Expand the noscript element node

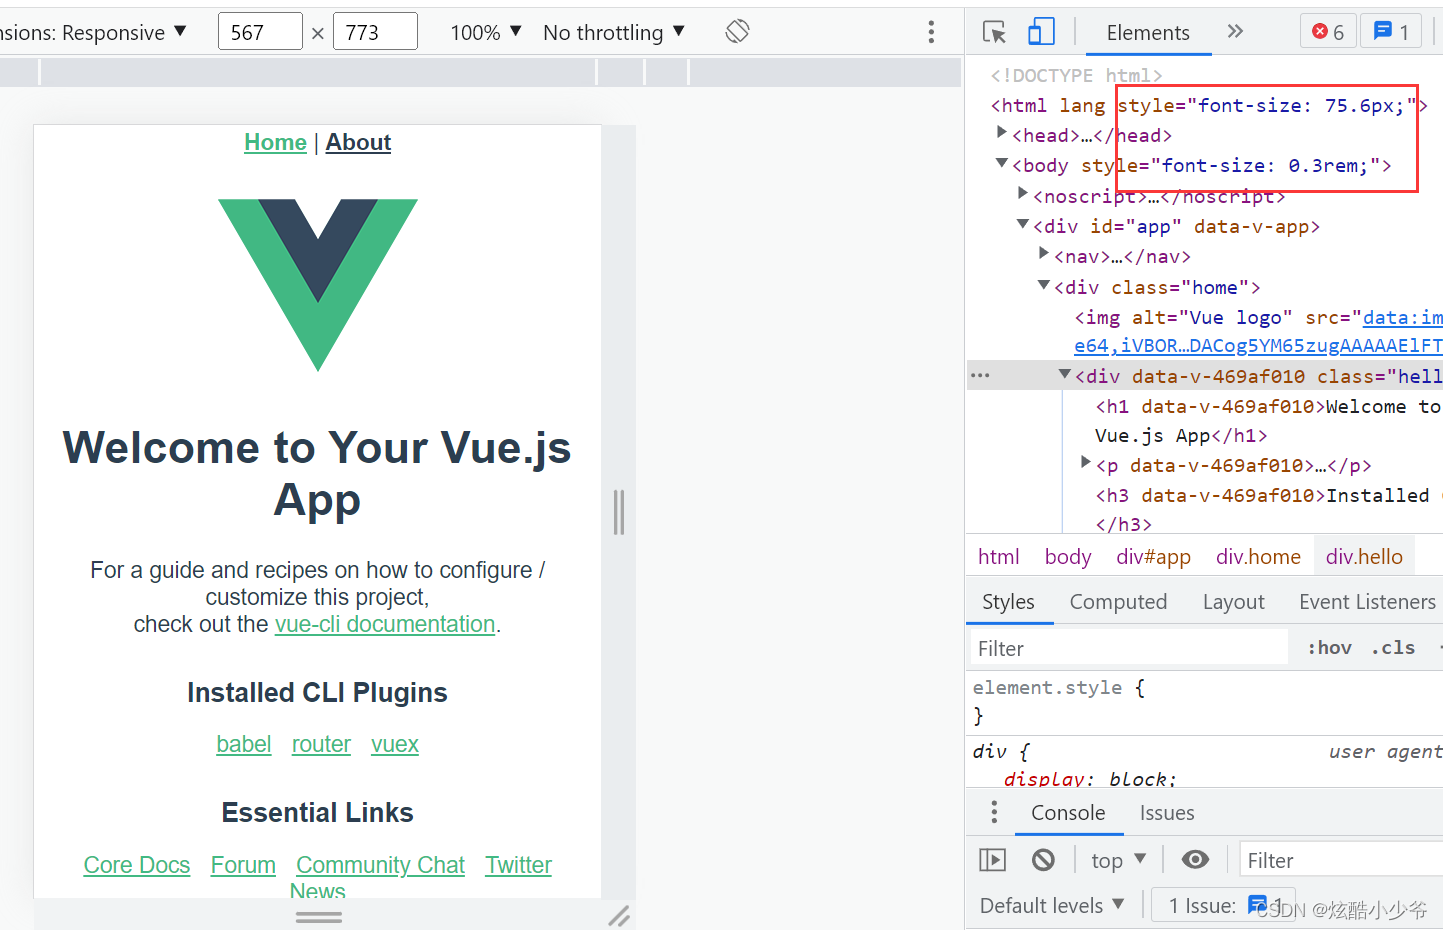(x=1022, y=193)
